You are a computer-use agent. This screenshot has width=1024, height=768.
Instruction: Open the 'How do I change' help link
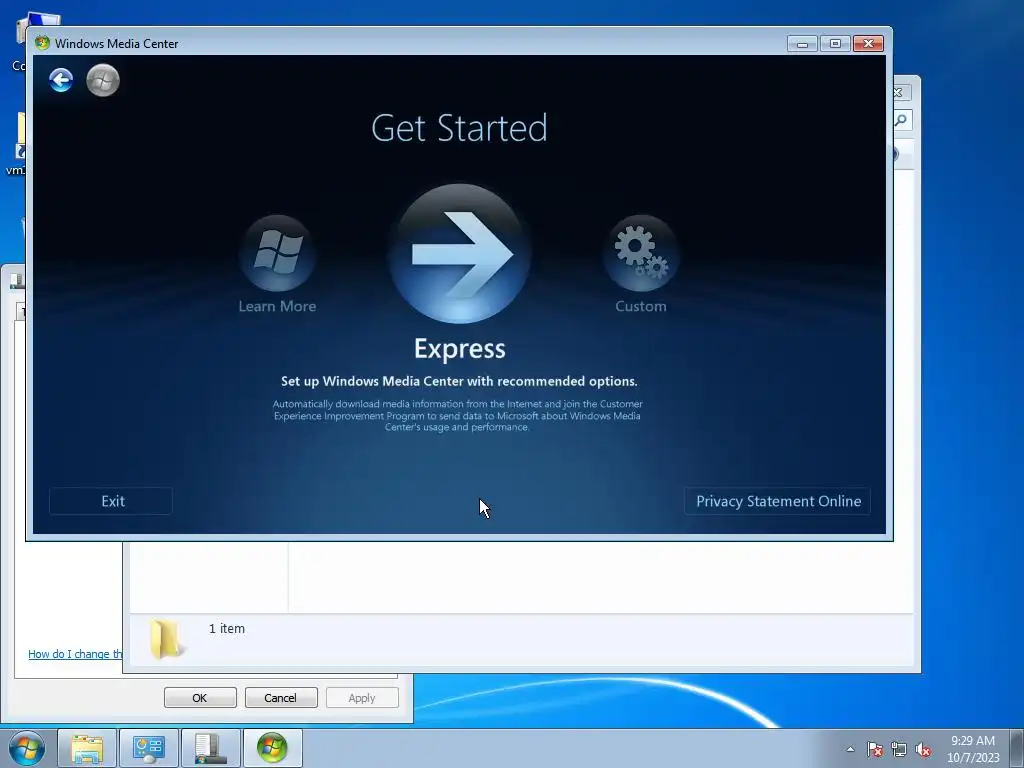[75, 654]
